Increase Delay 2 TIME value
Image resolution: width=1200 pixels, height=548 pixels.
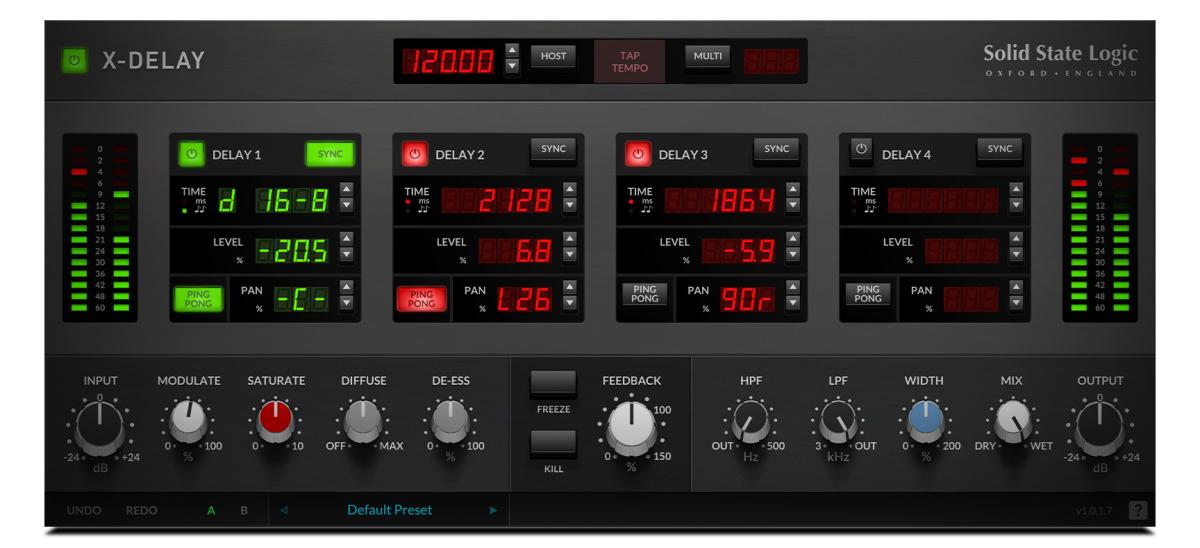pos(570,189)
